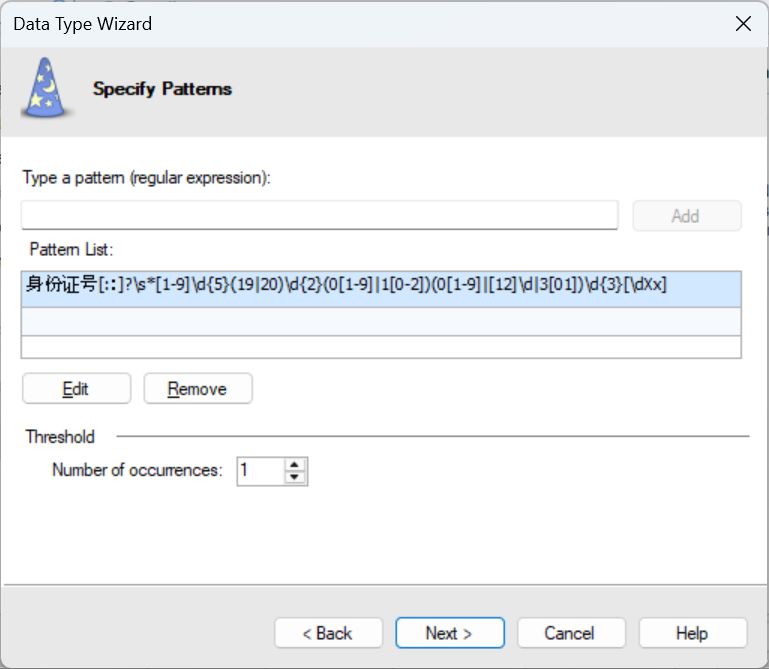
Task: Close the Data Type Wizard dialog
Action: (743, 24)
